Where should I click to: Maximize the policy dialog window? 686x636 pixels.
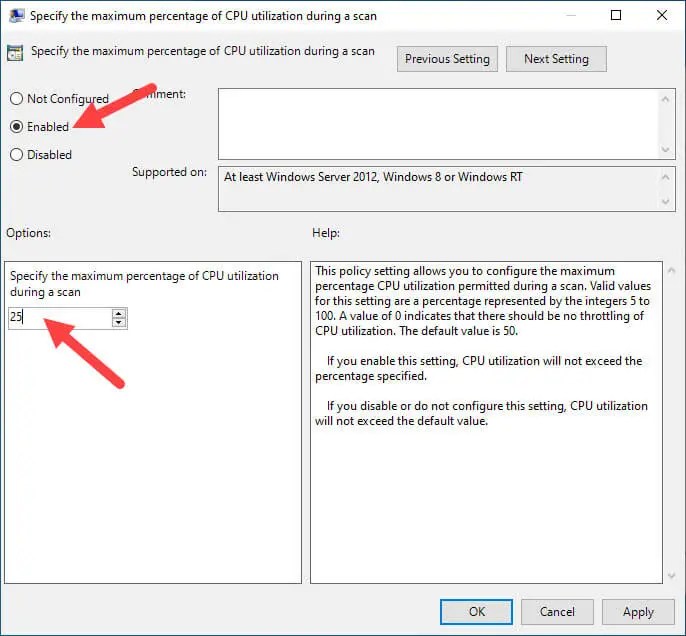[616, 15]
